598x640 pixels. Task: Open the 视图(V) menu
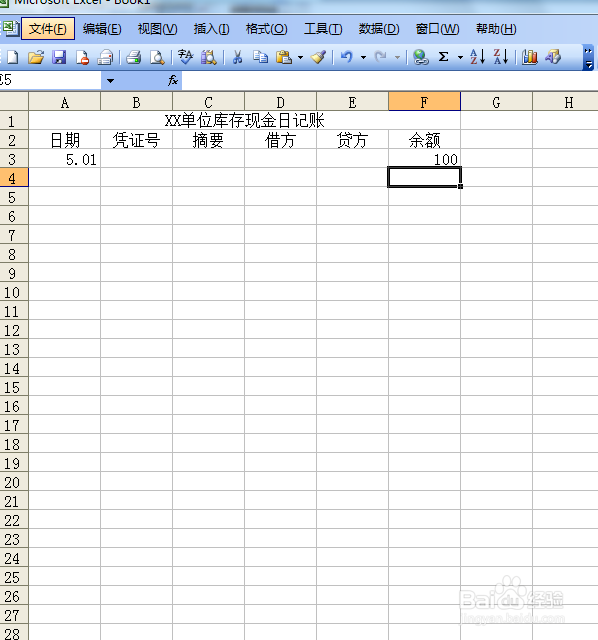click(158, 29)
